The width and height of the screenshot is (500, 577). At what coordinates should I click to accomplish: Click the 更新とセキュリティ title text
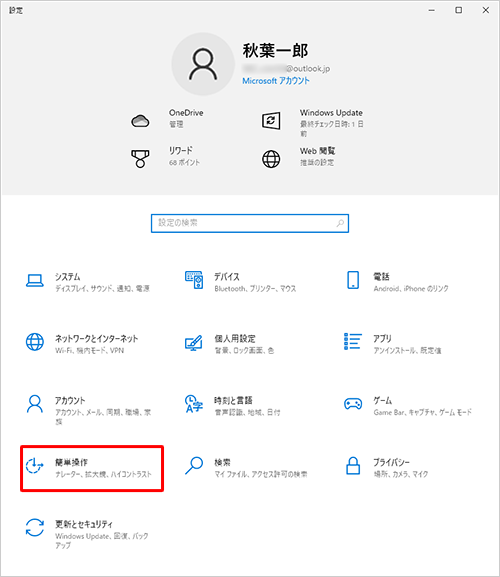point(84,524)
